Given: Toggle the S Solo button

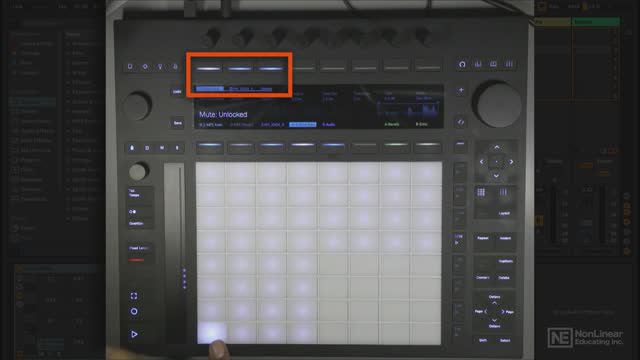Looking at the screenshot, I should point(177,148).
